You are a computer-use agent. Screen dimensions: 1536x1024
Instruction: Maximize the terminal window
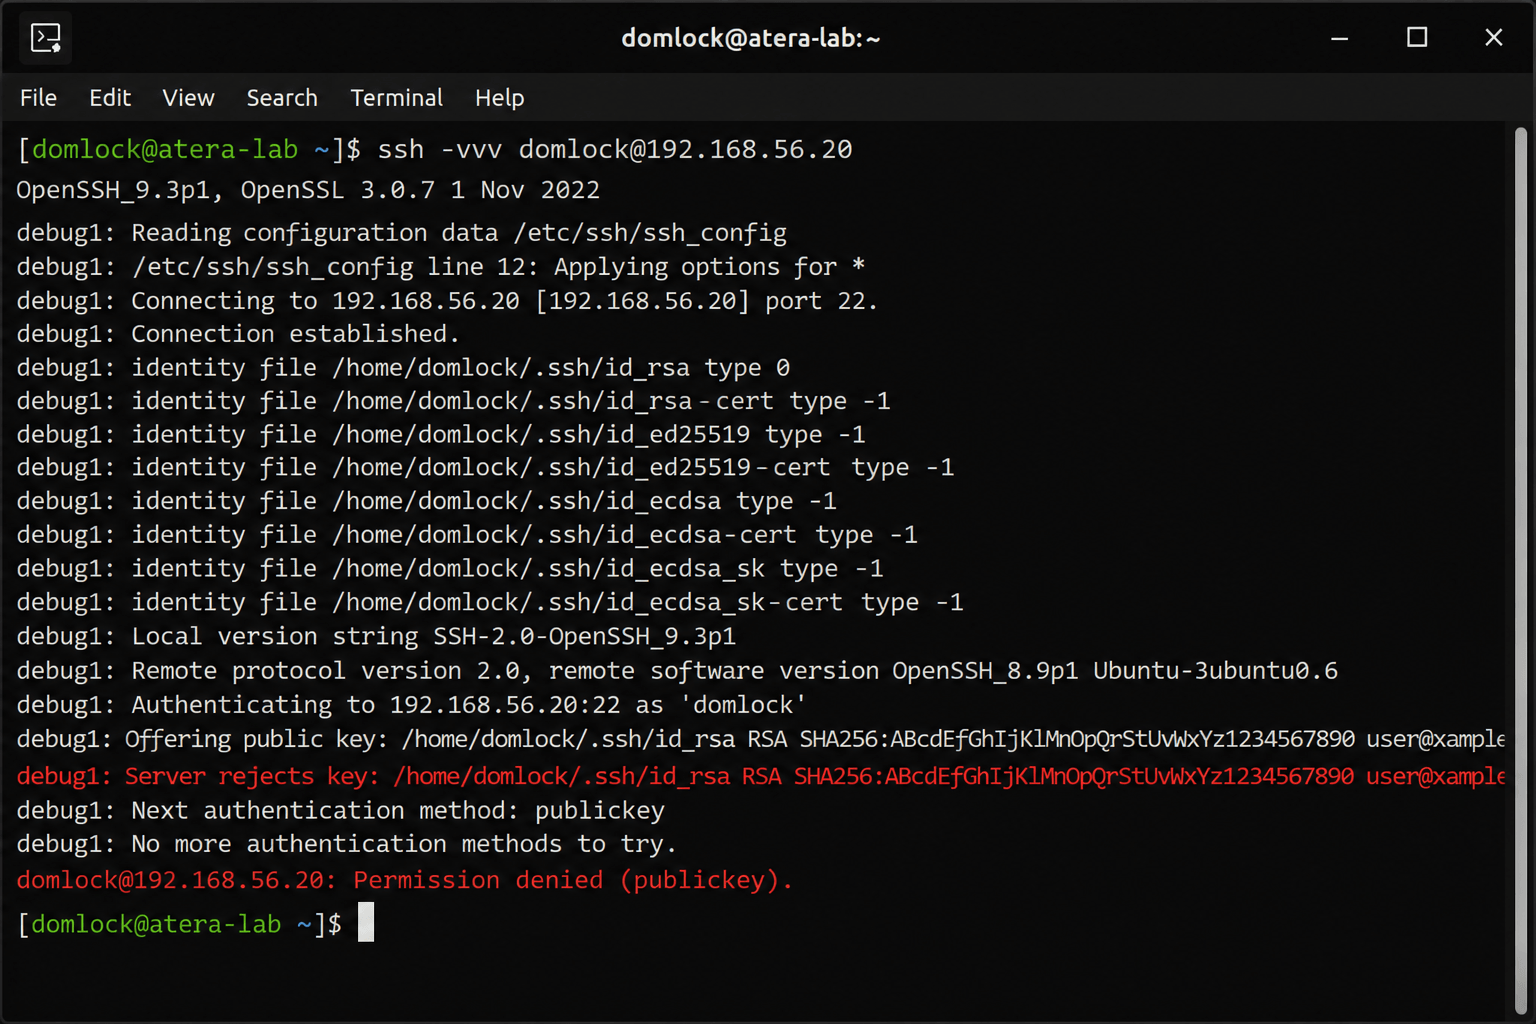pos(1417,38)
